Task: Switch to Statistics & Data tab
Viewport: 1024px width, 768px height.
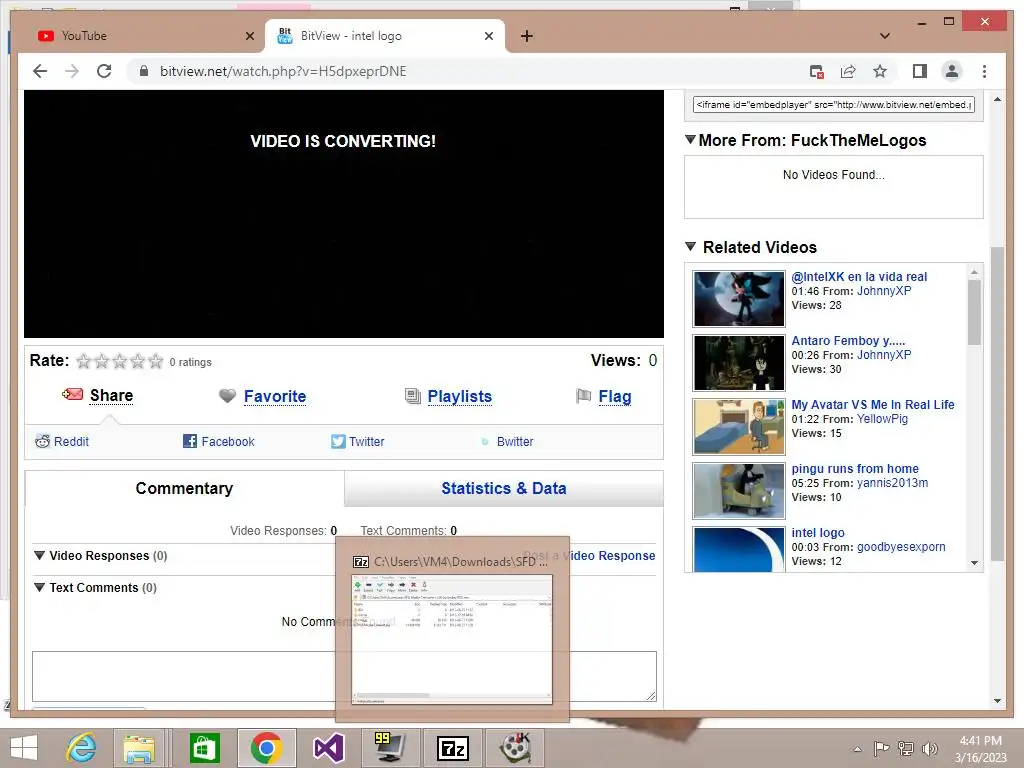Action: [504, 488]
